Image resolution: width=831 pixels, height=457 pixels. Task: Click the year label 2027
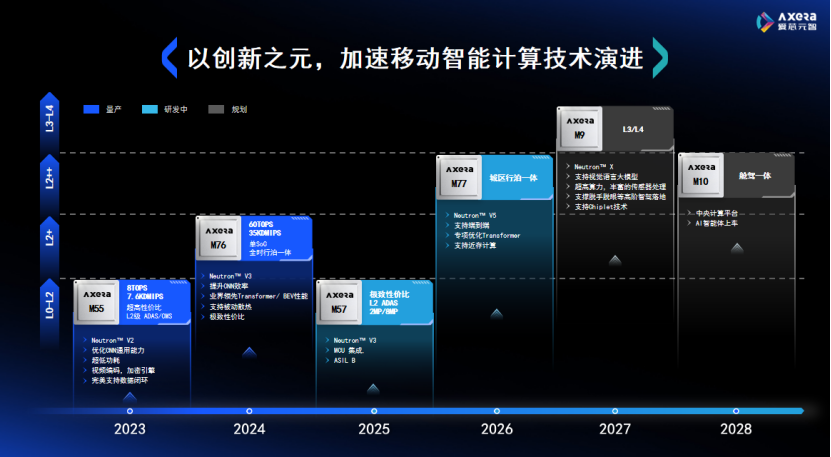pos(615,428)
